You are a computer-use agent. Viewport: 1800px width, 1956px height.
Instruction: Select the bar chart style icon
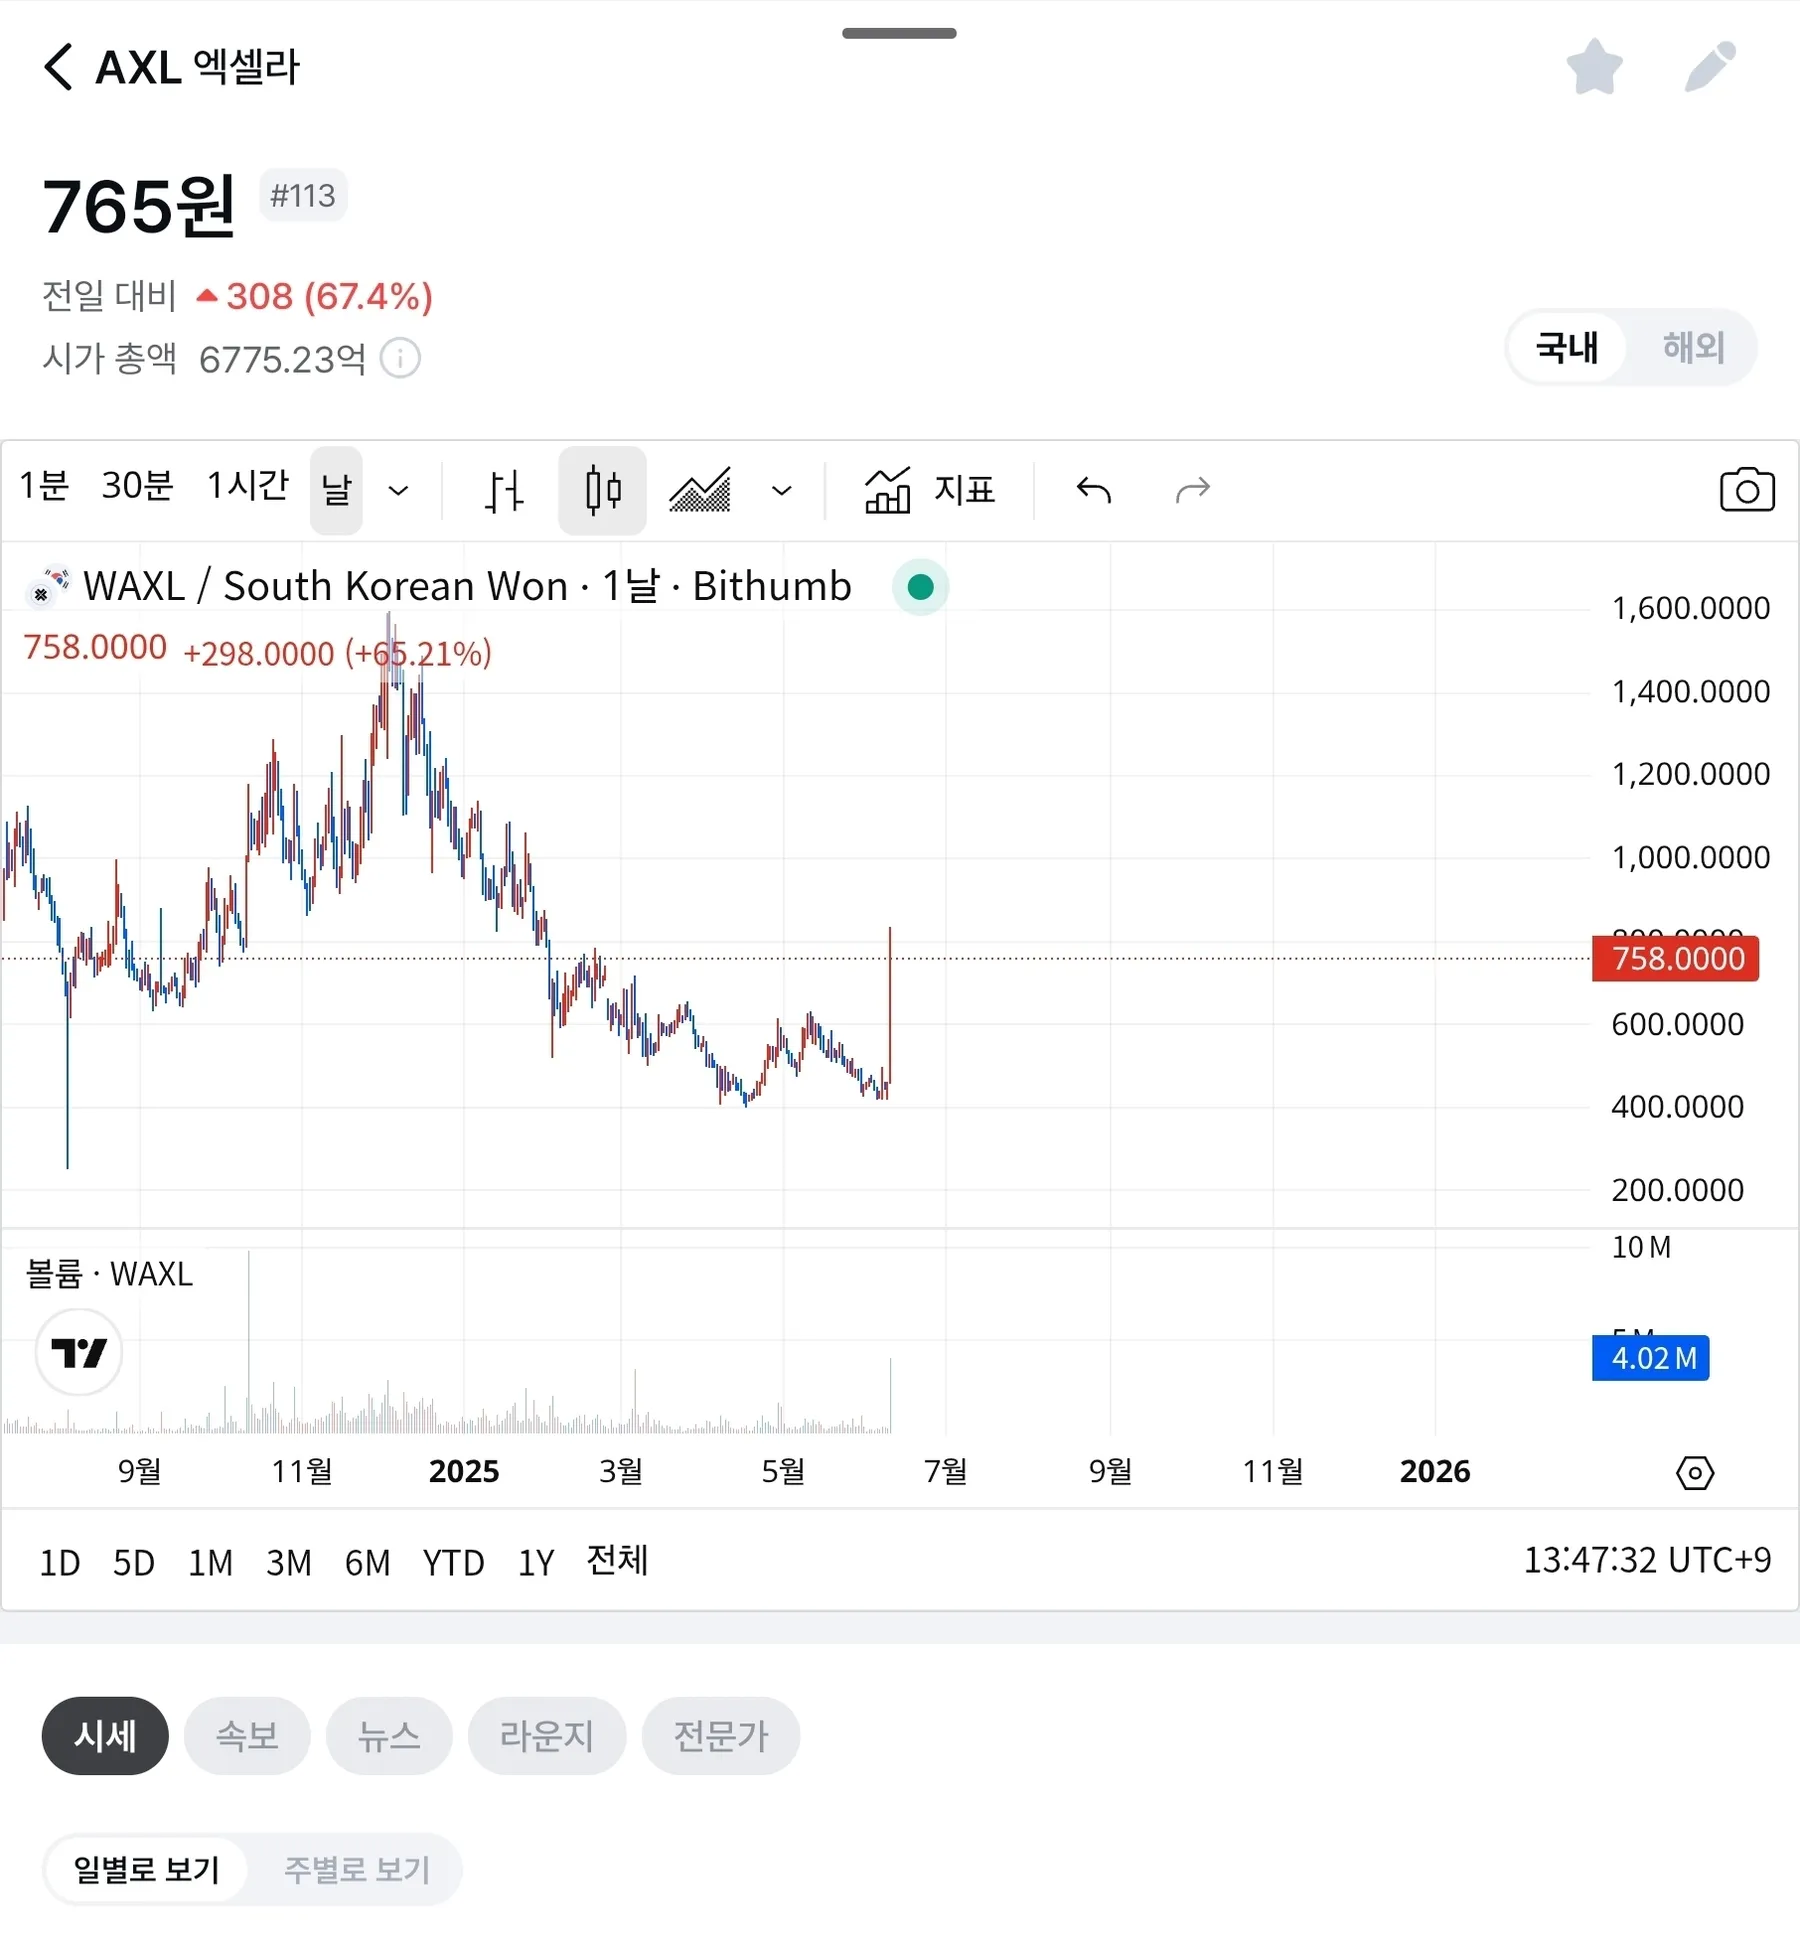tap(504, 491)
